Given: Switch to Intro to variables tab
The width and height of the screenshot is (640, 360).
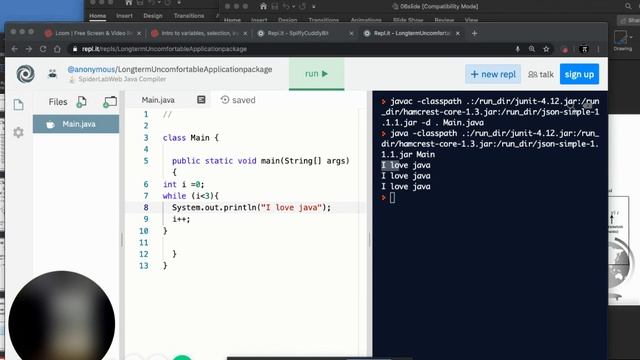Looking at the screenshot, I should (199, 33).
